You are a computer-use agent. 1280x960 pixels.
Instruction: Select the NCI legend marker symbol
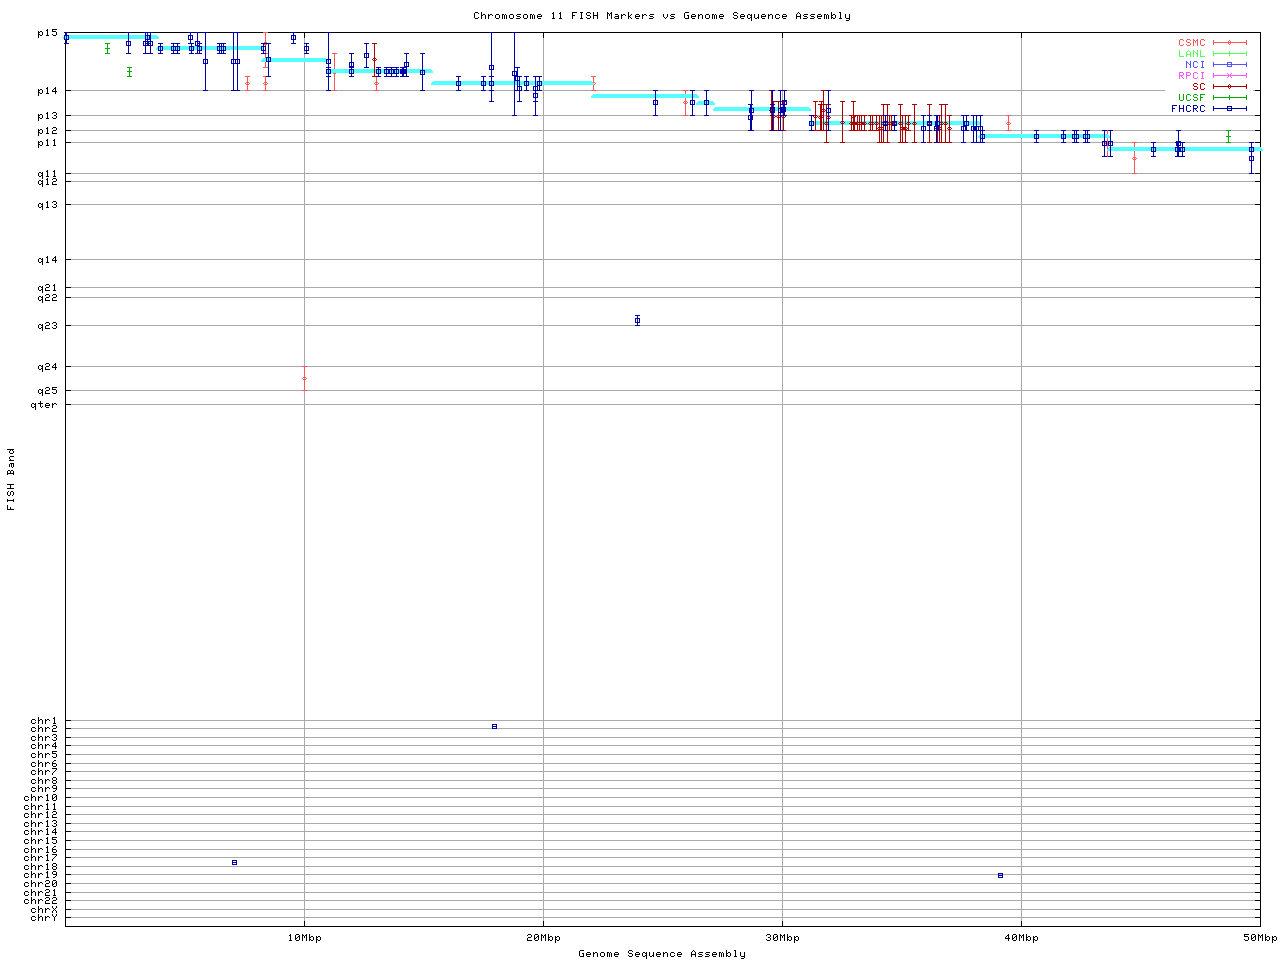tap(1229, 65)
